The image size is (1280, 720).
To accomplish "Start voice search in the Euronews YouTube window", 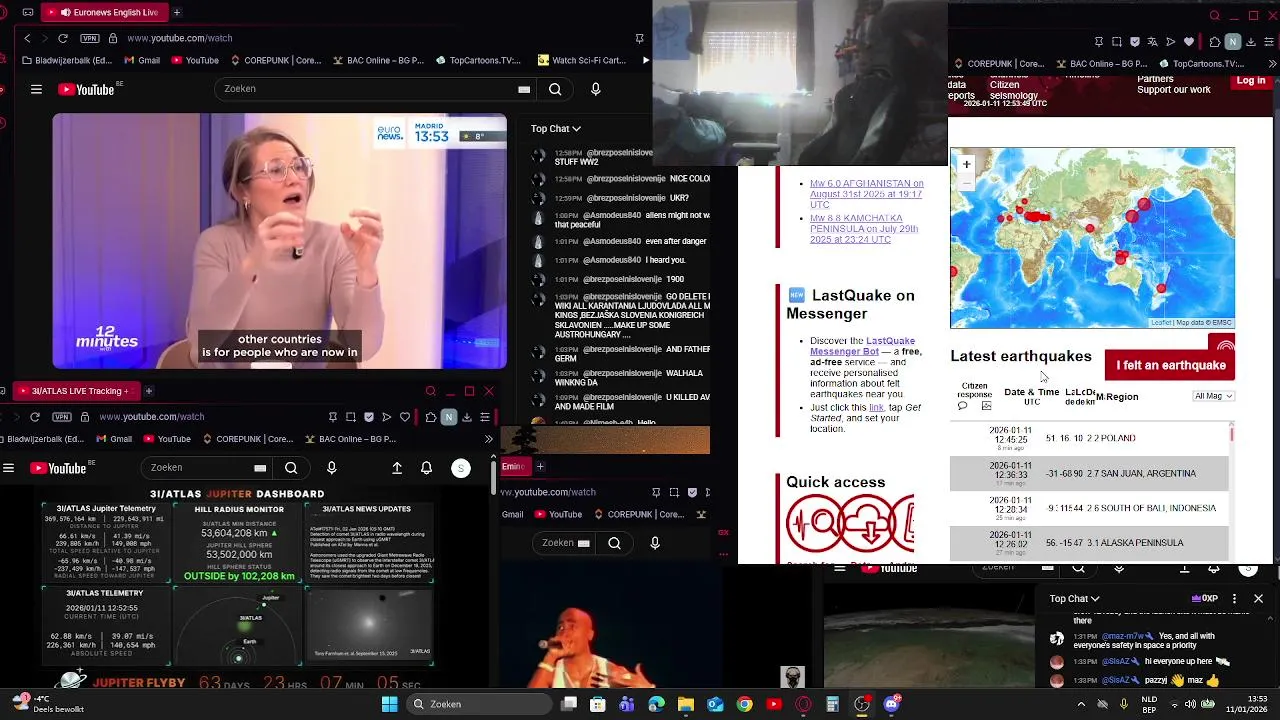I will [596, 89].
